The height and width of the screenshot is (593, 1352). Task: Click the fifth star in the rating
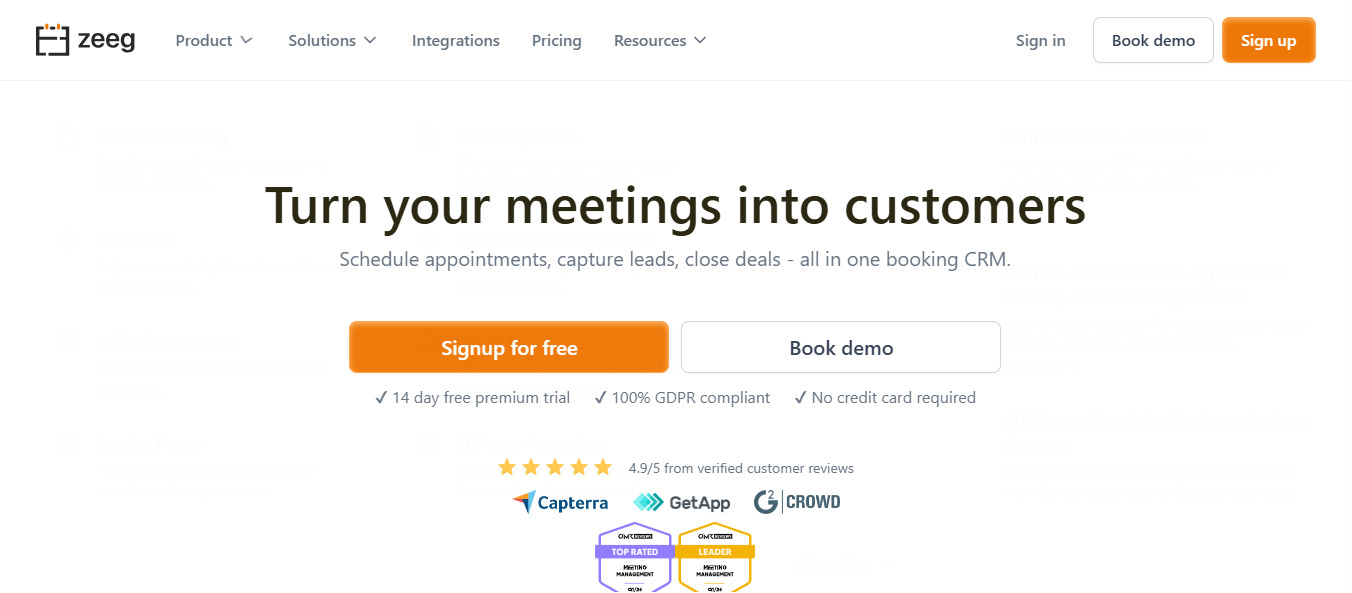pos(602,466)
